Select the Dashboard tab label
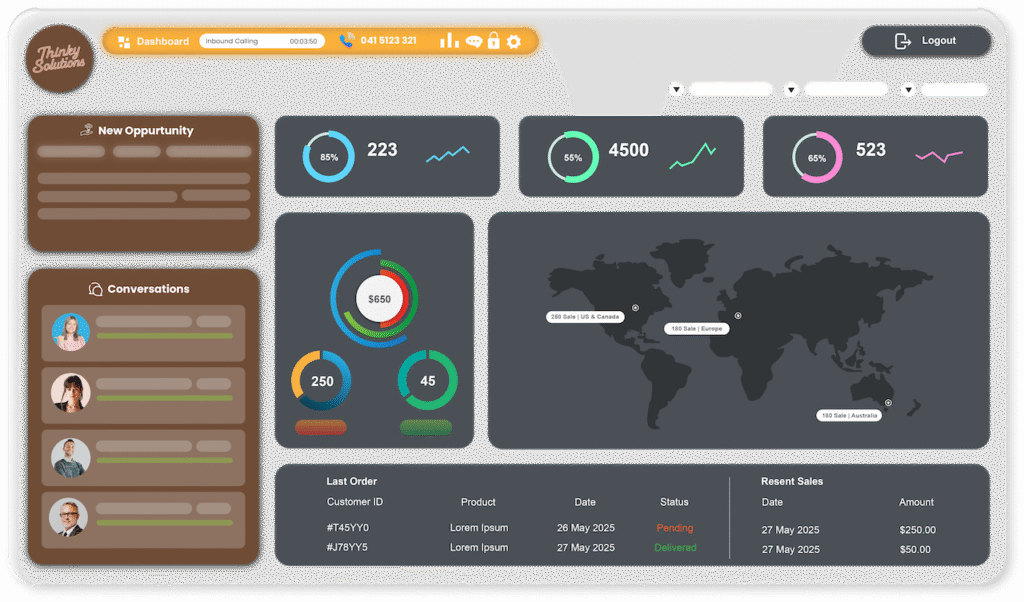This screenshot has height=602, width=1024. (x=162, y=42)
